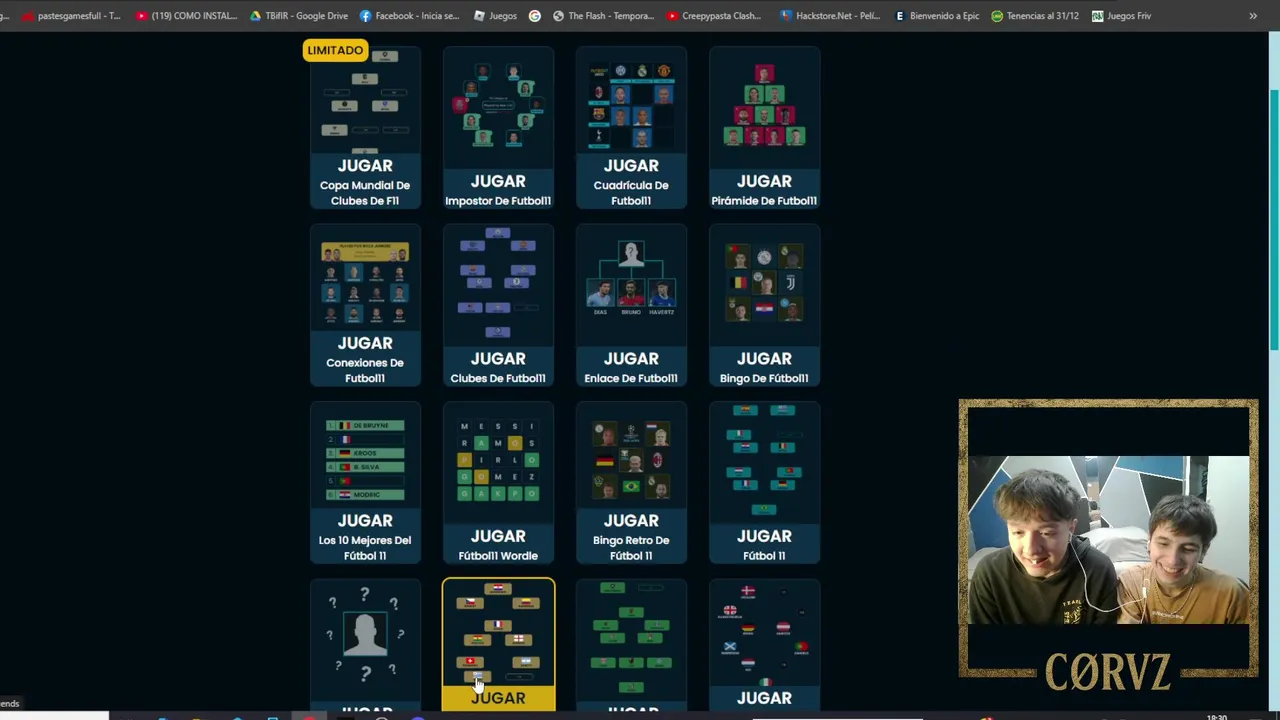Image resolution: width=1280 pixels, height=720 pixels.
Task: Open the Facebook Inicia sesión bookmark
Action: tap(409, 16)
